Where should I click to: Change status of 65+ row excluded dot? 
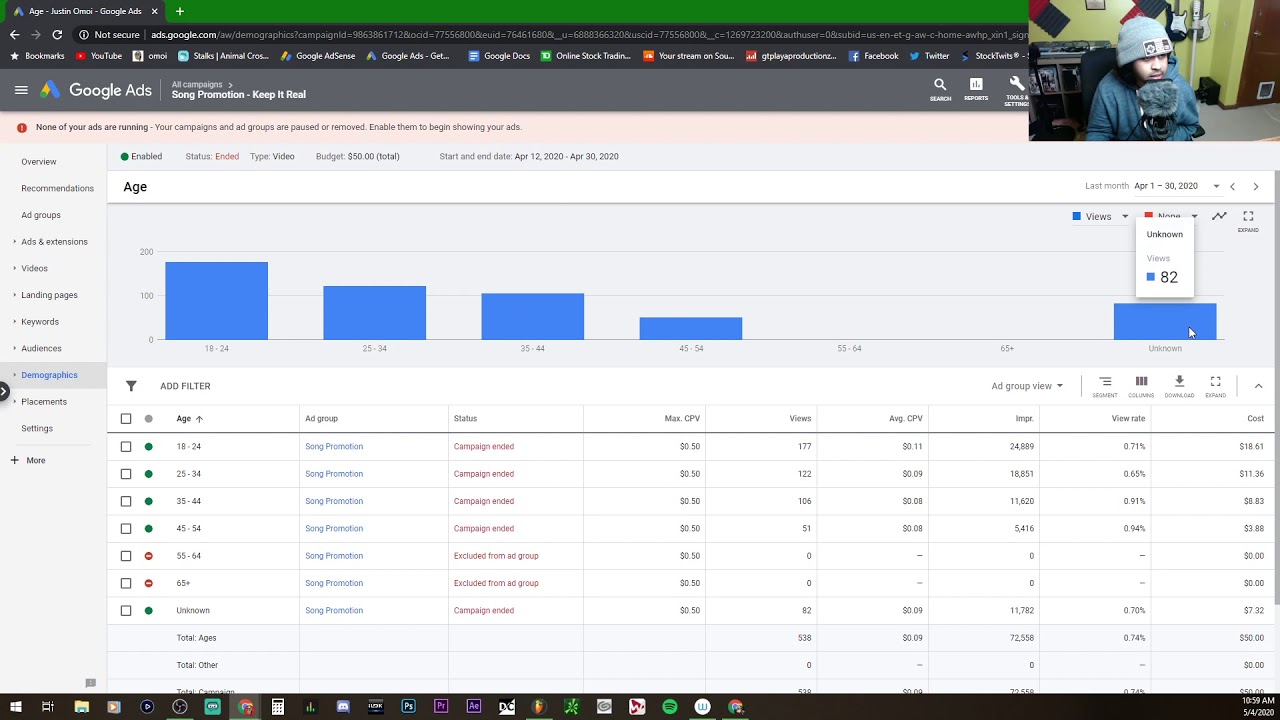click(x=149, y=583)
